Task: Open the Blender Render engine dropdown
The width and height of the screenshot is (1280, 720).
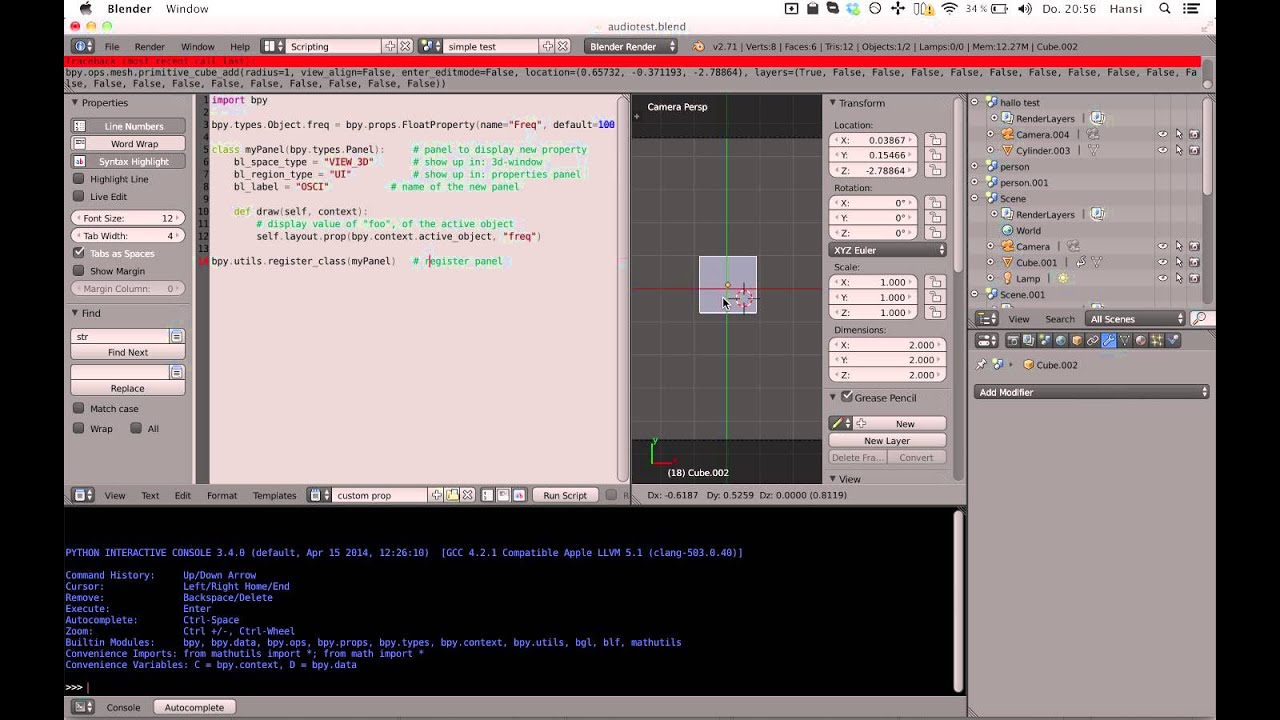Action: pyautogui.click(x=632, y=46)
